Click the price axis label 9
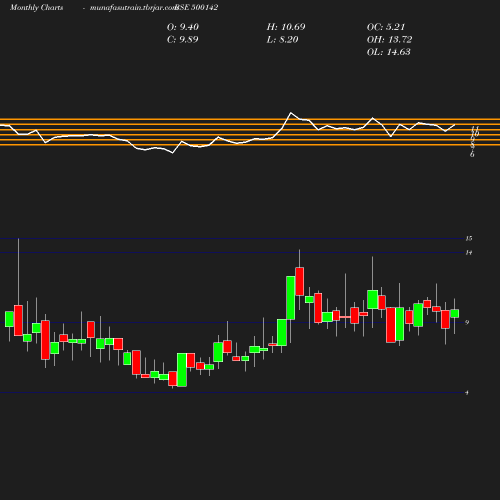This screenshot has width=500, height=500. 467,322
